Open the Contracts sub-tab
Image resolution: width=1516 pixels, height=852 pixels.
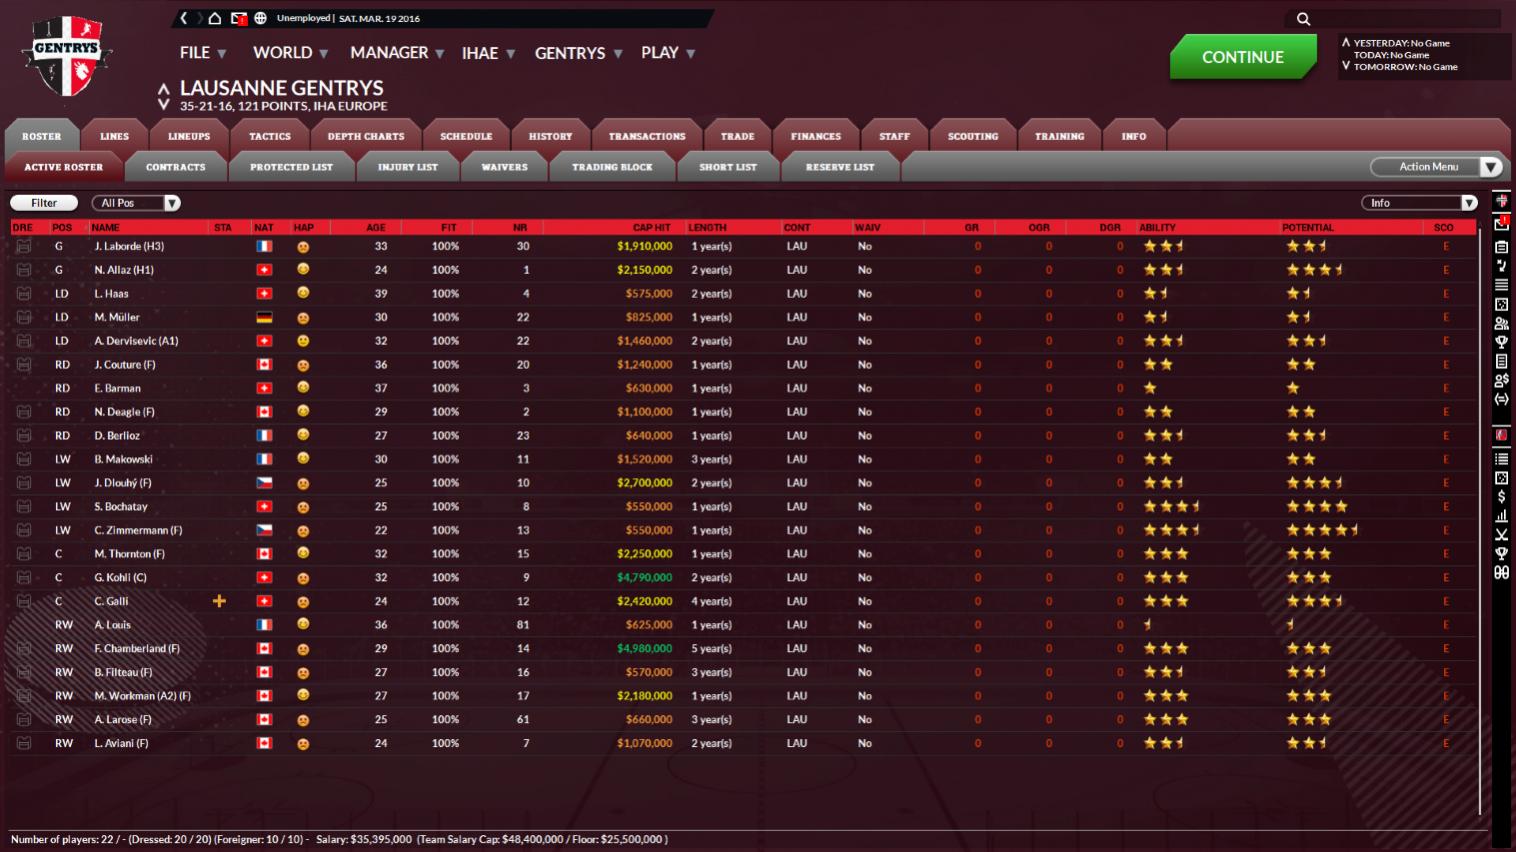(x=175, y=167)
